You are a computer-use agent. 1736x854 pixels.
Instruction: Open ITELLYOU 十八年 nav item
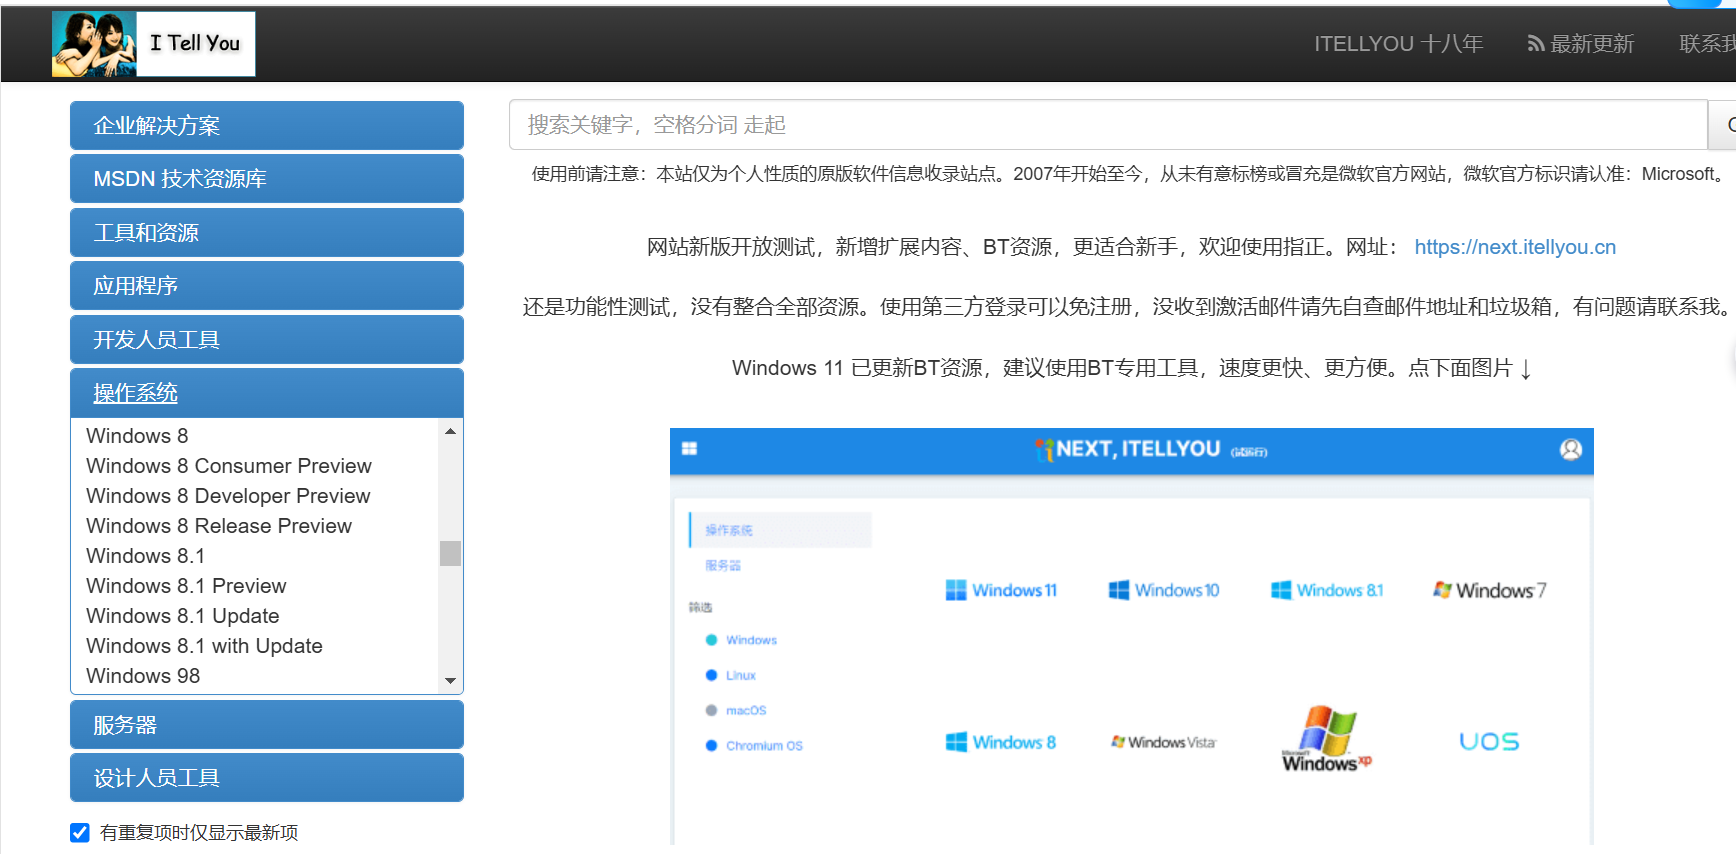(1398, 44)
